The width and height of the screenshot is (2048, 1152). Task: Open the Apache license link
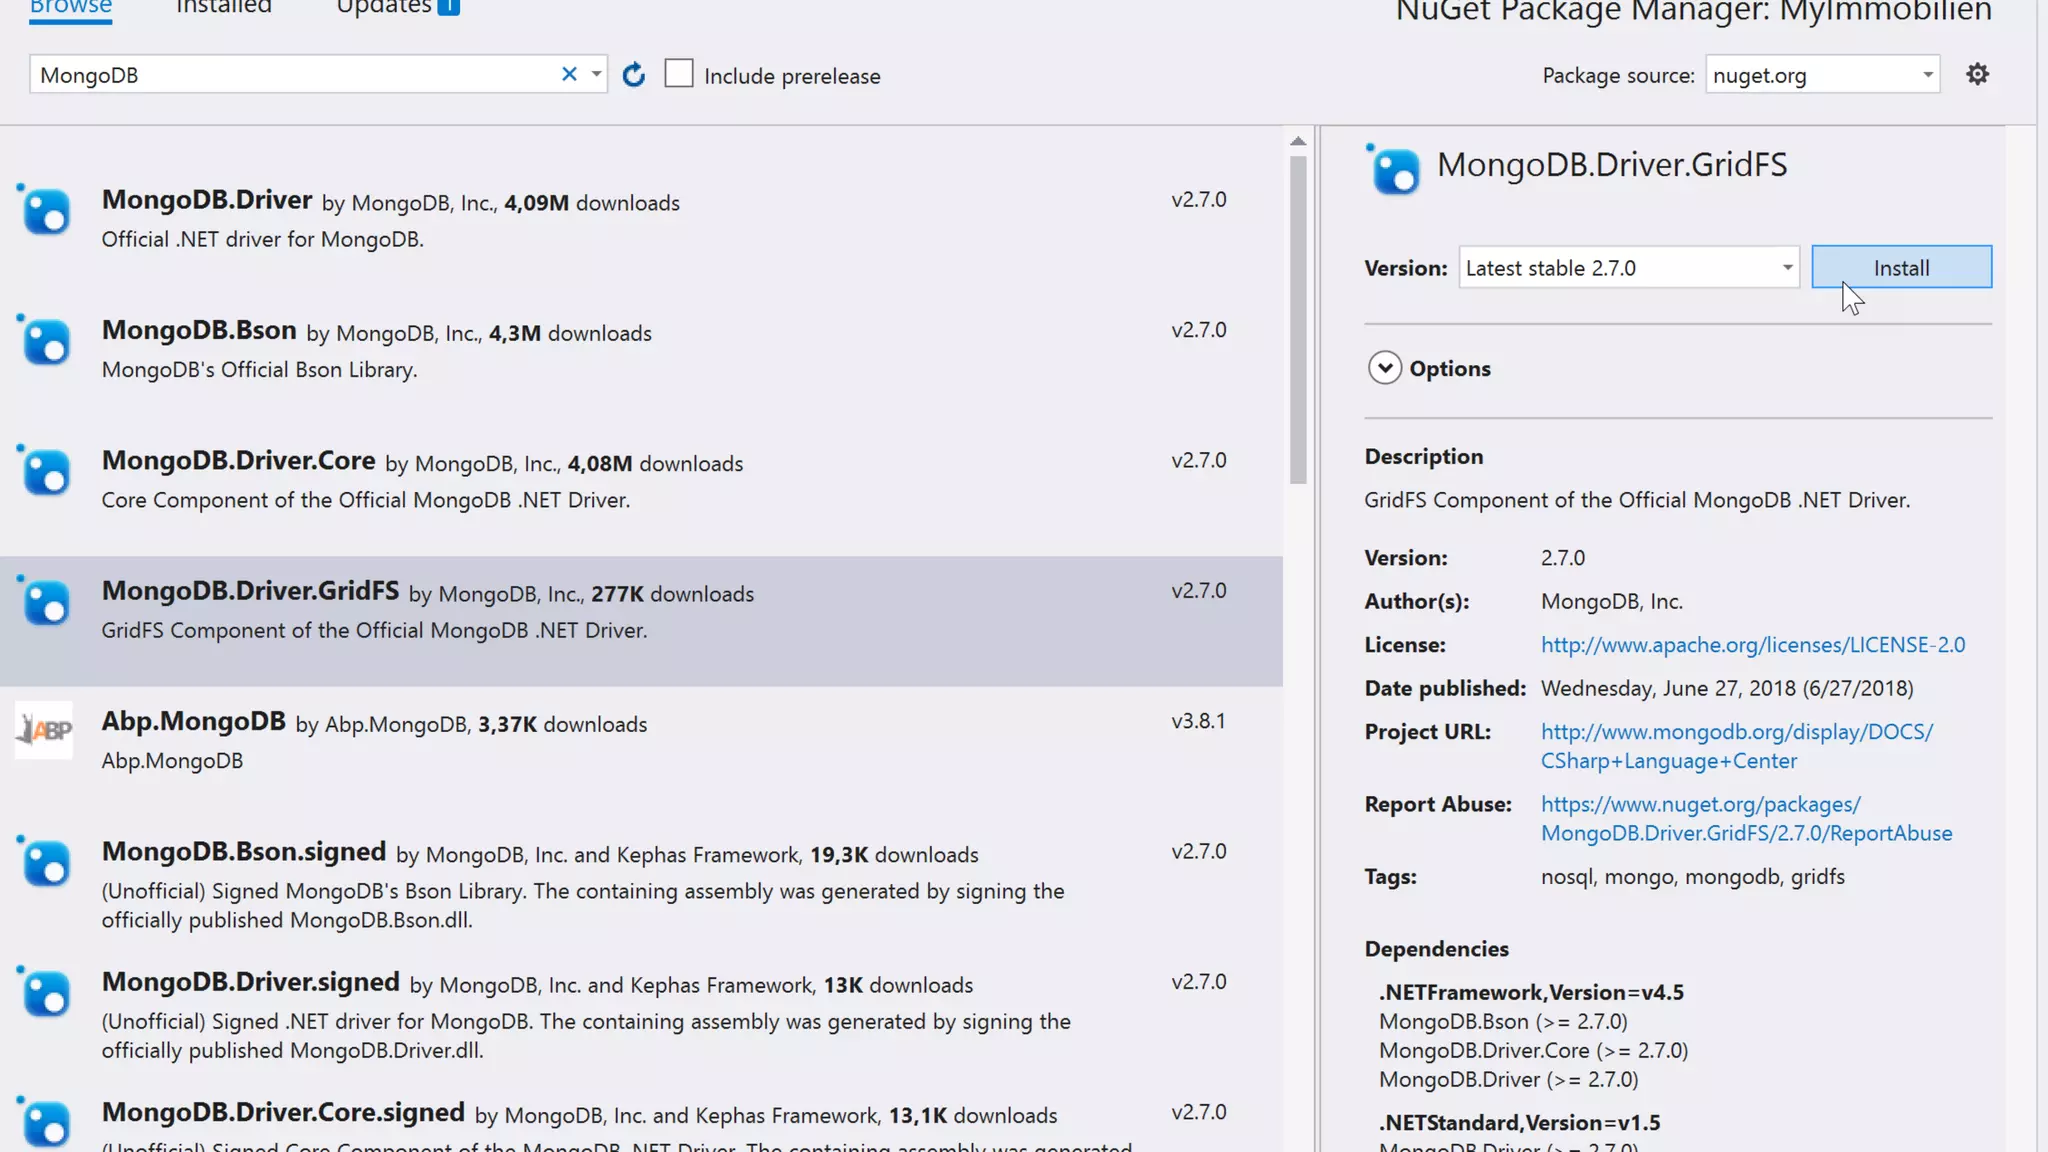pyautogui.click(x=1752, y=645)
